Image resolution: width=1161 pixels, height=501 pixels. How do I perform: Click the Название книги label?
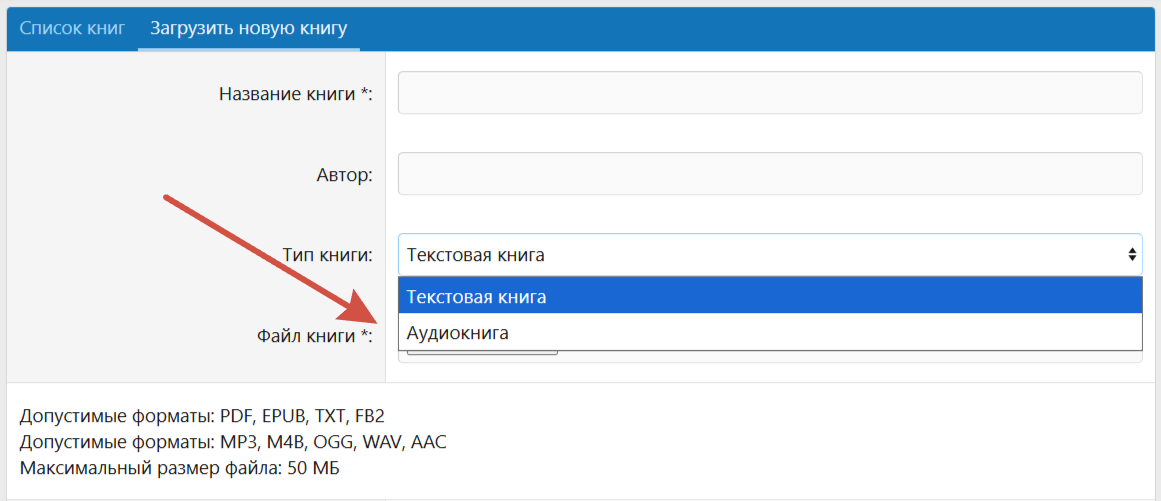(x=295, y=94)
